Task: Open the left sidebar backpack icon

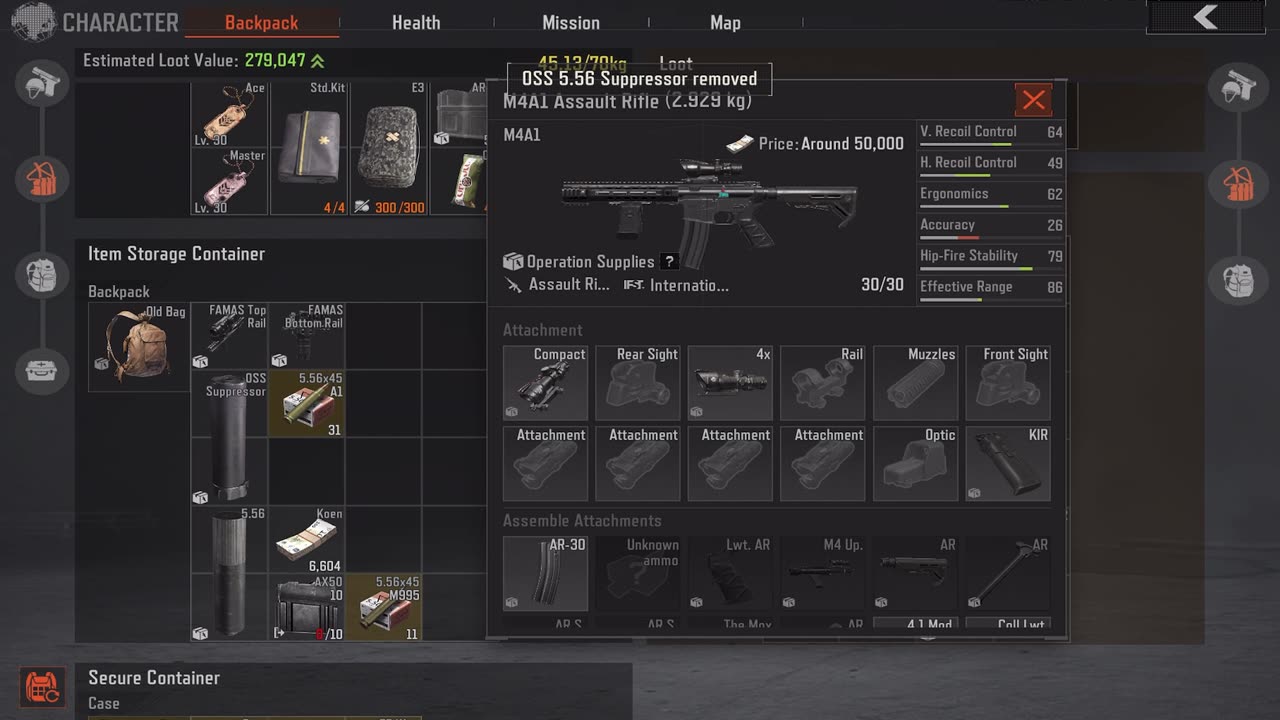Action: (x=41, y=274)
